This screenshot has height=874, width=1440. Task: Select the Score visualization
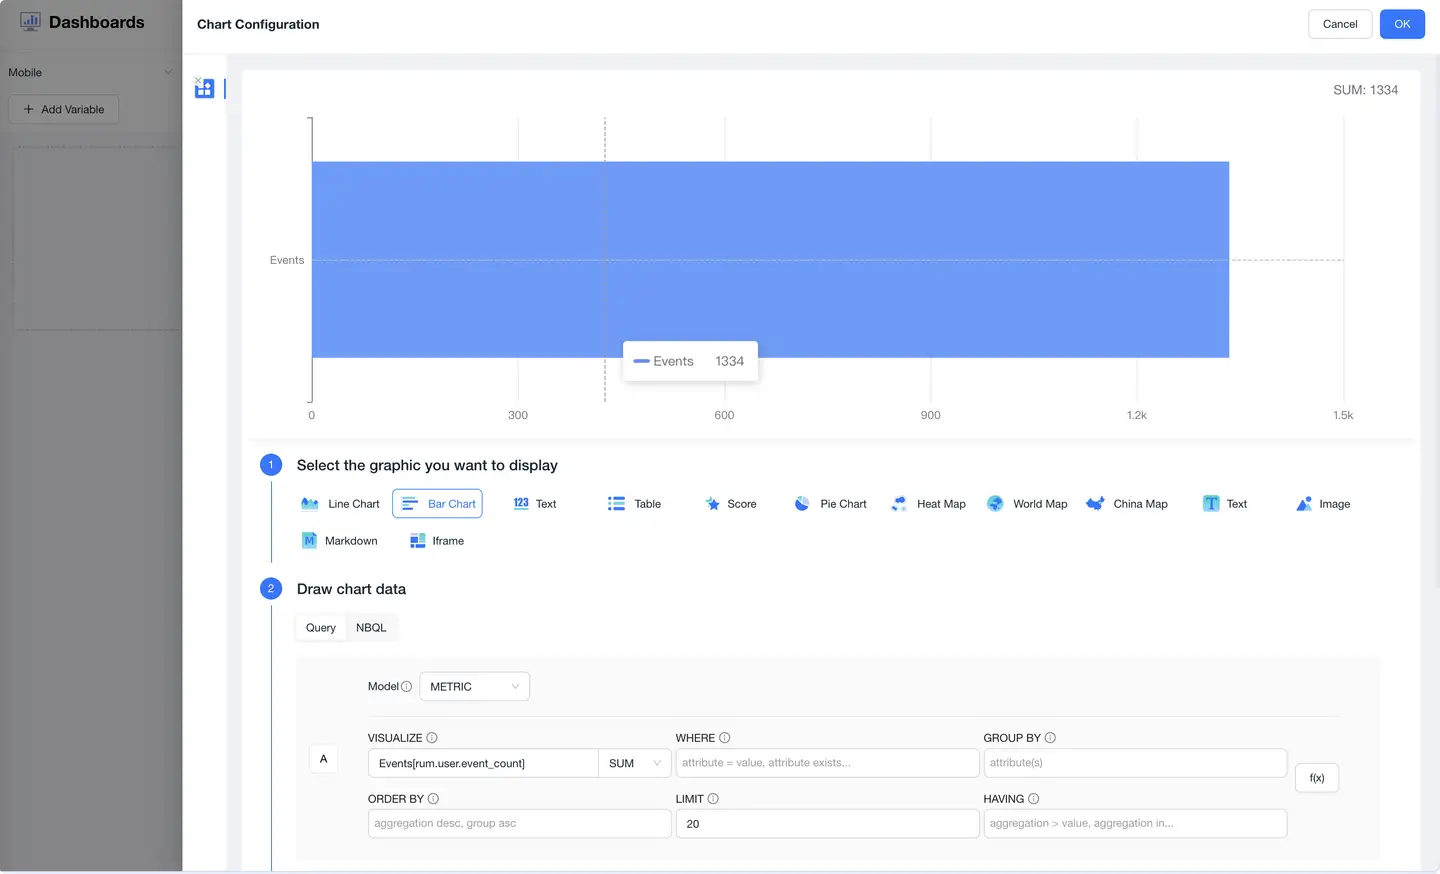click(x=730, y=504)
